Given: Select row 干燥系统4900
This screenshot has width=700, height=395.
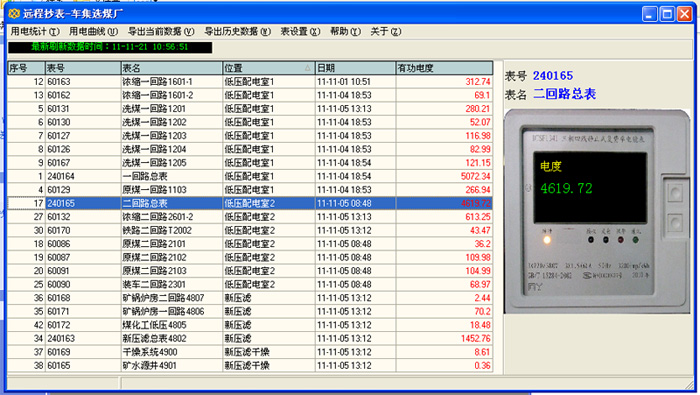Looking at the screenshot, I should (x=250, y=352).
